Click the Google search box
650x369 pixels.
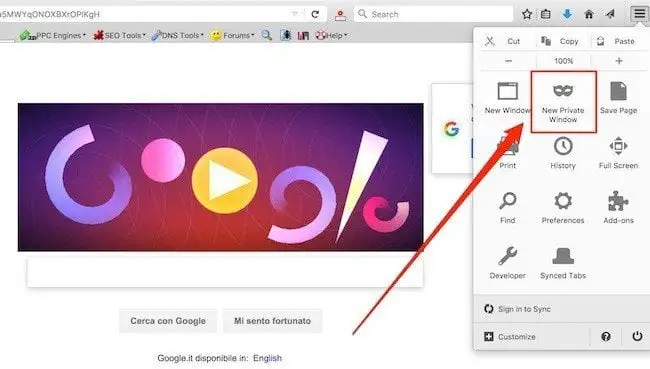pos(225,272)
